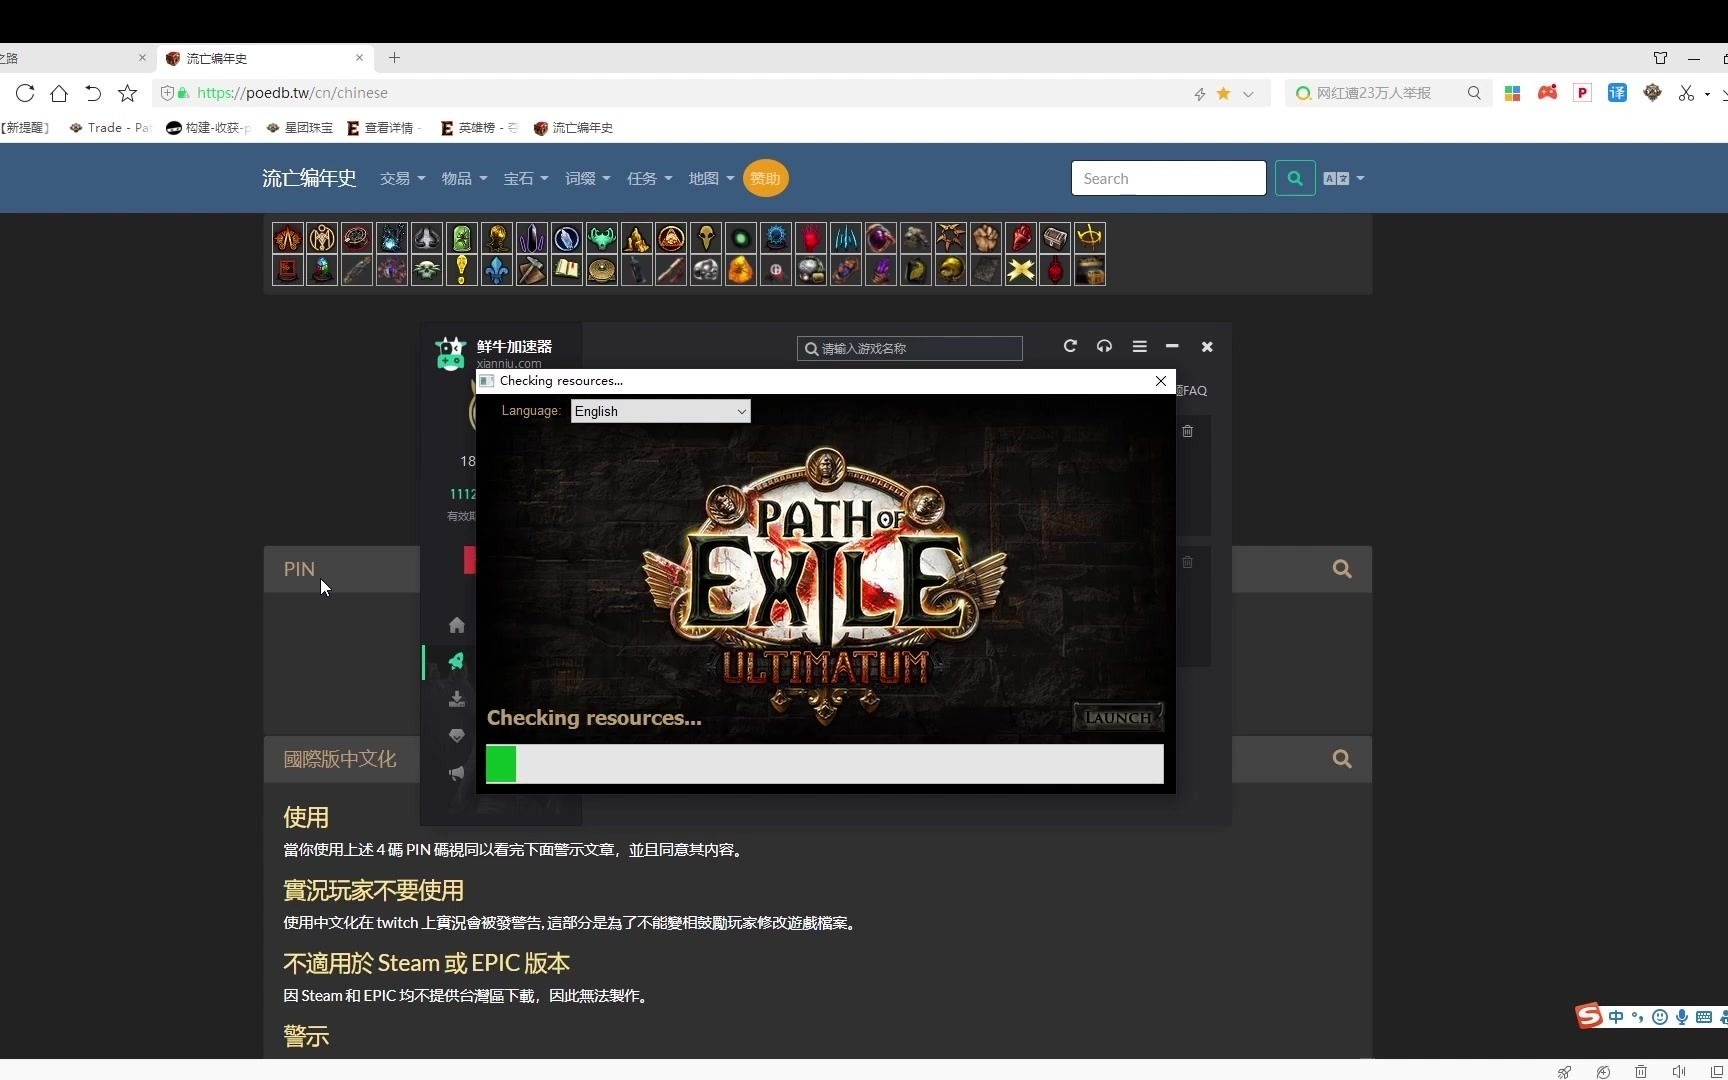1728x1080 pixels.
Task: Click the orange amber stone icon
Action: tap(741, 270)
